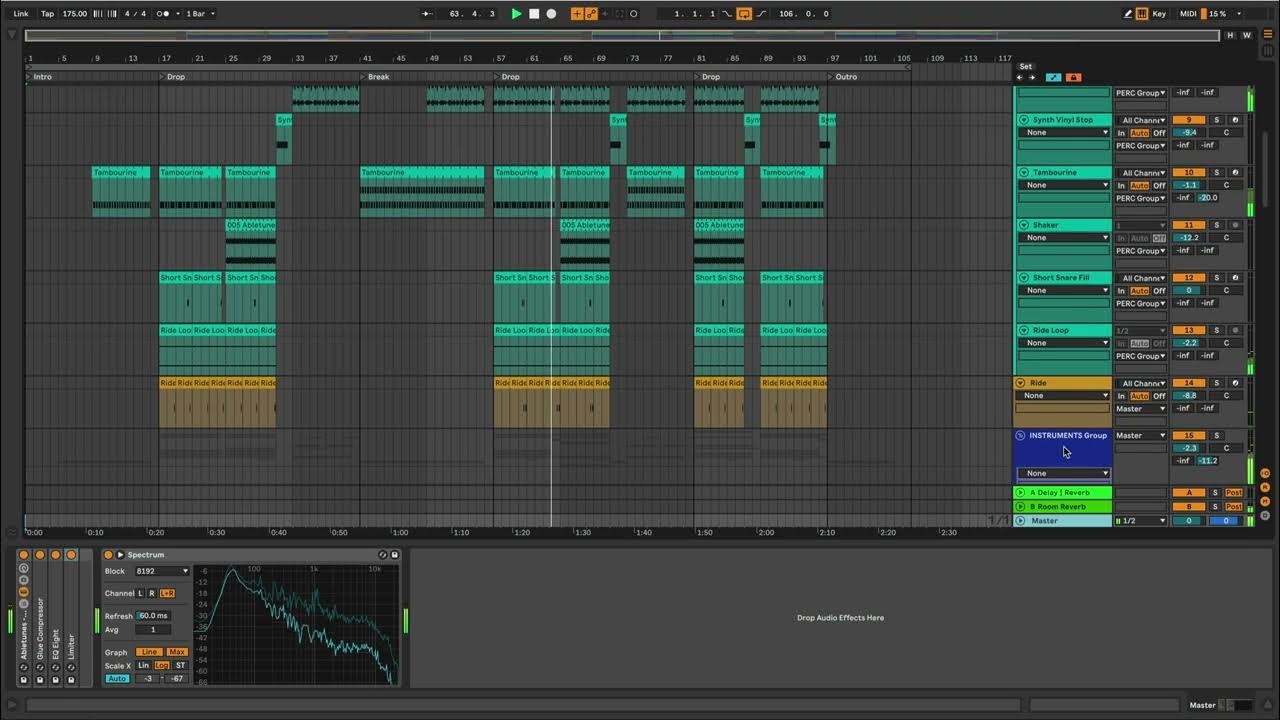Click the tempo field 175.00
Viewport: 1280px width, 720px height.
pyautogui.click(x=75, y=14)
